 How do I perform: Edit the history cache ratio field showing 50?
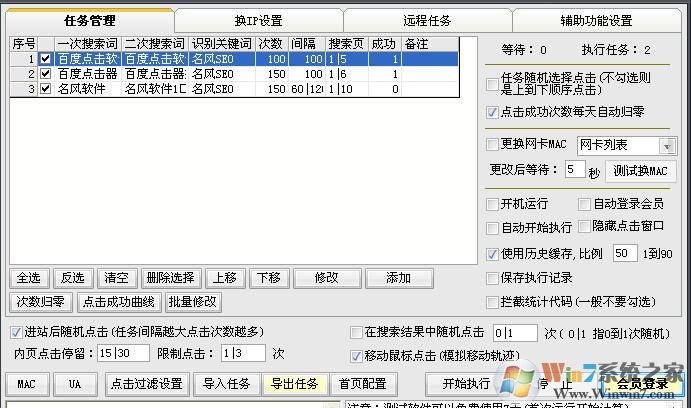[x=624, y=253]
